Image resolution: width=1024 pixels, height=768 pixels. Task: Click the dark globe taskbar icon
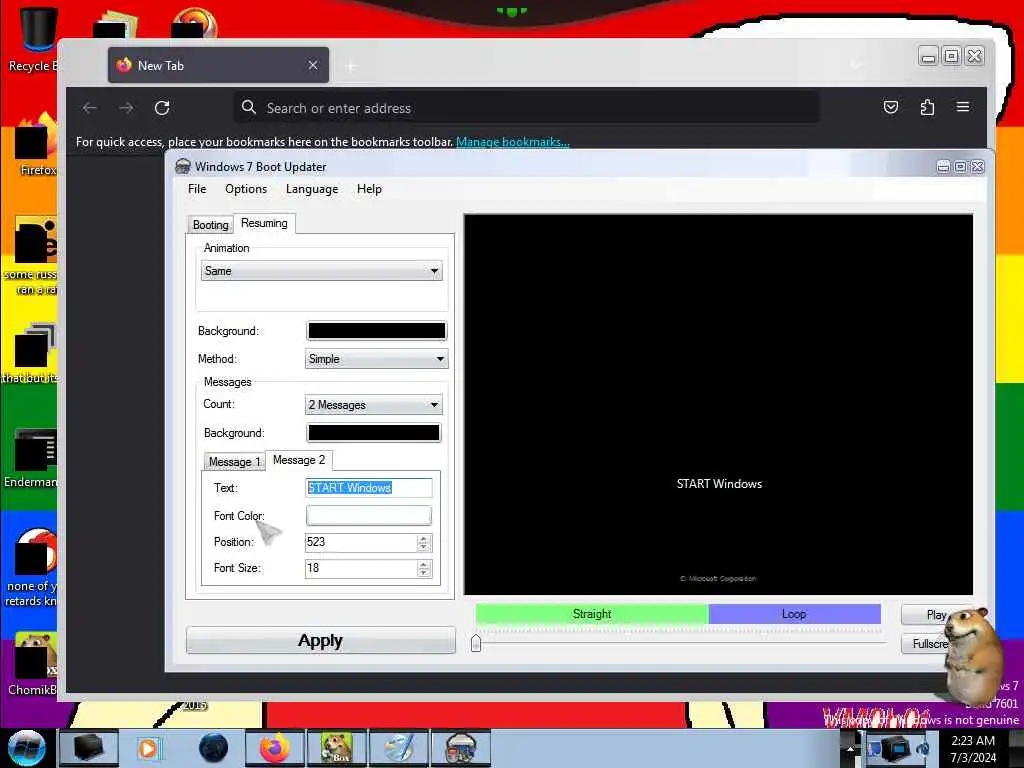213,748
